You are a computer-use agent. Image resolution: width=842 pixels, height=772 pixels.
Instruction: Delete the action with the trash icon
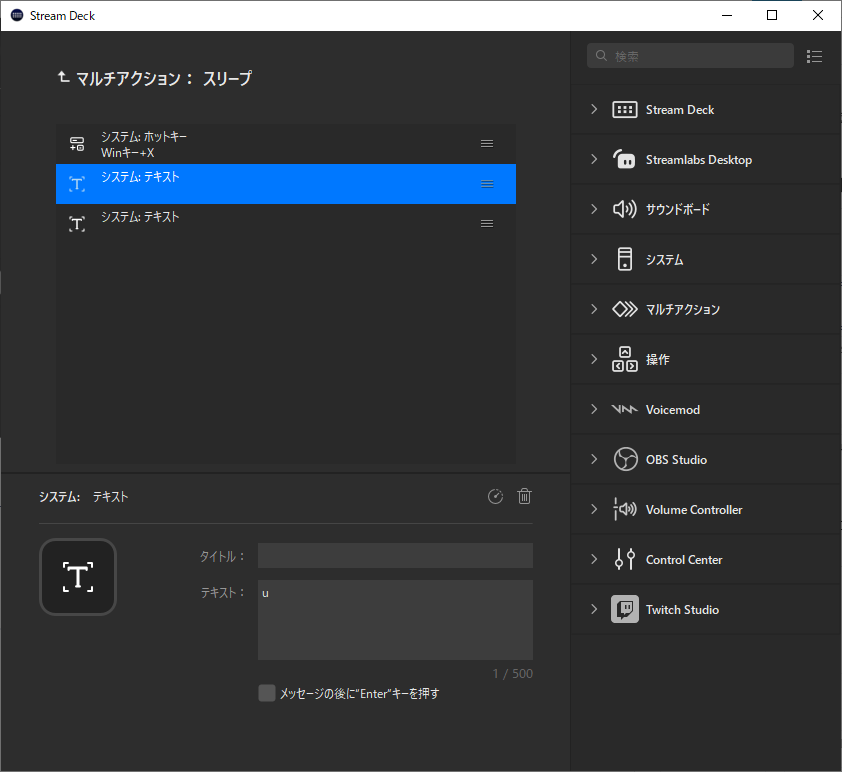524,497
